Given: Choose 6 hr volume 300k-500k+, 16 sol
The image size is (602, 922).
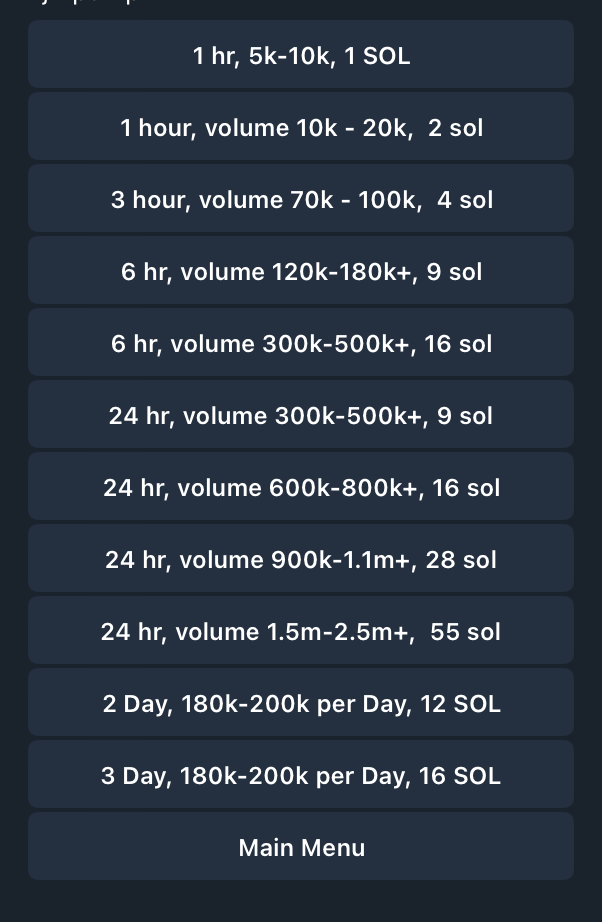Looking at the screenshot, I should pos(301,344).
